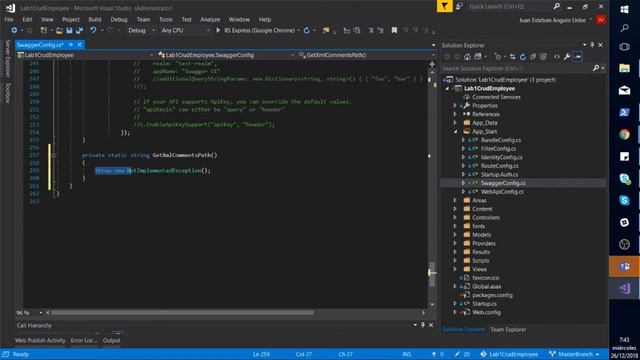The width and height of the screenshot is (640, 360).
Task: Collapse the App_Start folder
Action: pos(455,131)
